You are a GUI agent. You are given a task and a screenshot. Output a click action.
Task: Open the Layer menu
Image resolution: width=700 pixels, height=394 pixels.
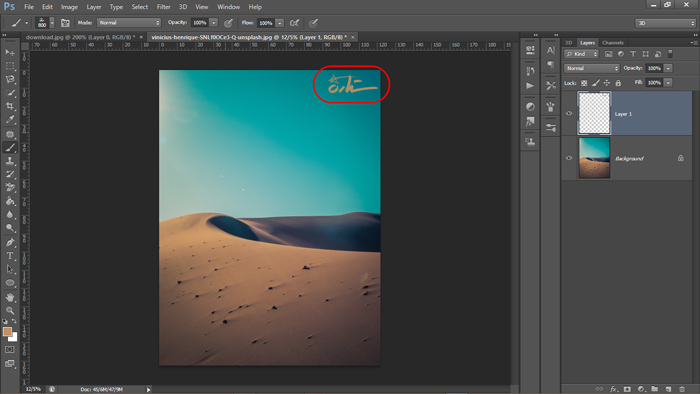(94, 7)
